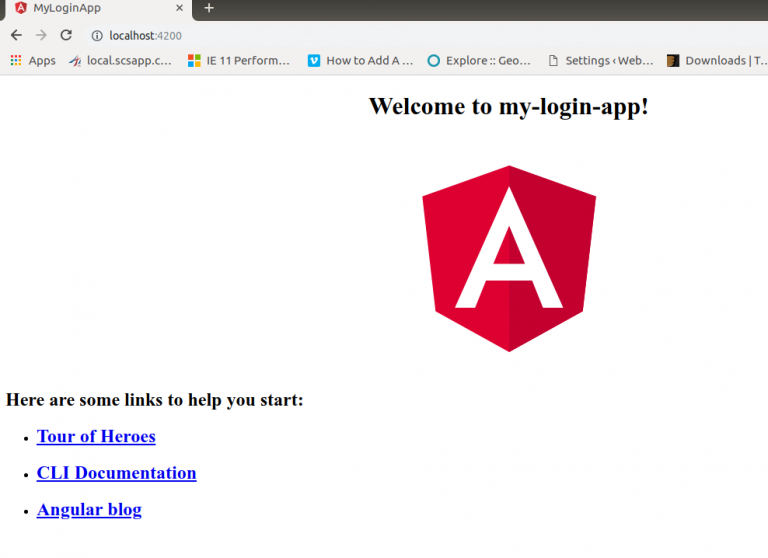Open the Apps bookmarks shortcut
Screen dimensions: 768x558
(x=33, y=61)
